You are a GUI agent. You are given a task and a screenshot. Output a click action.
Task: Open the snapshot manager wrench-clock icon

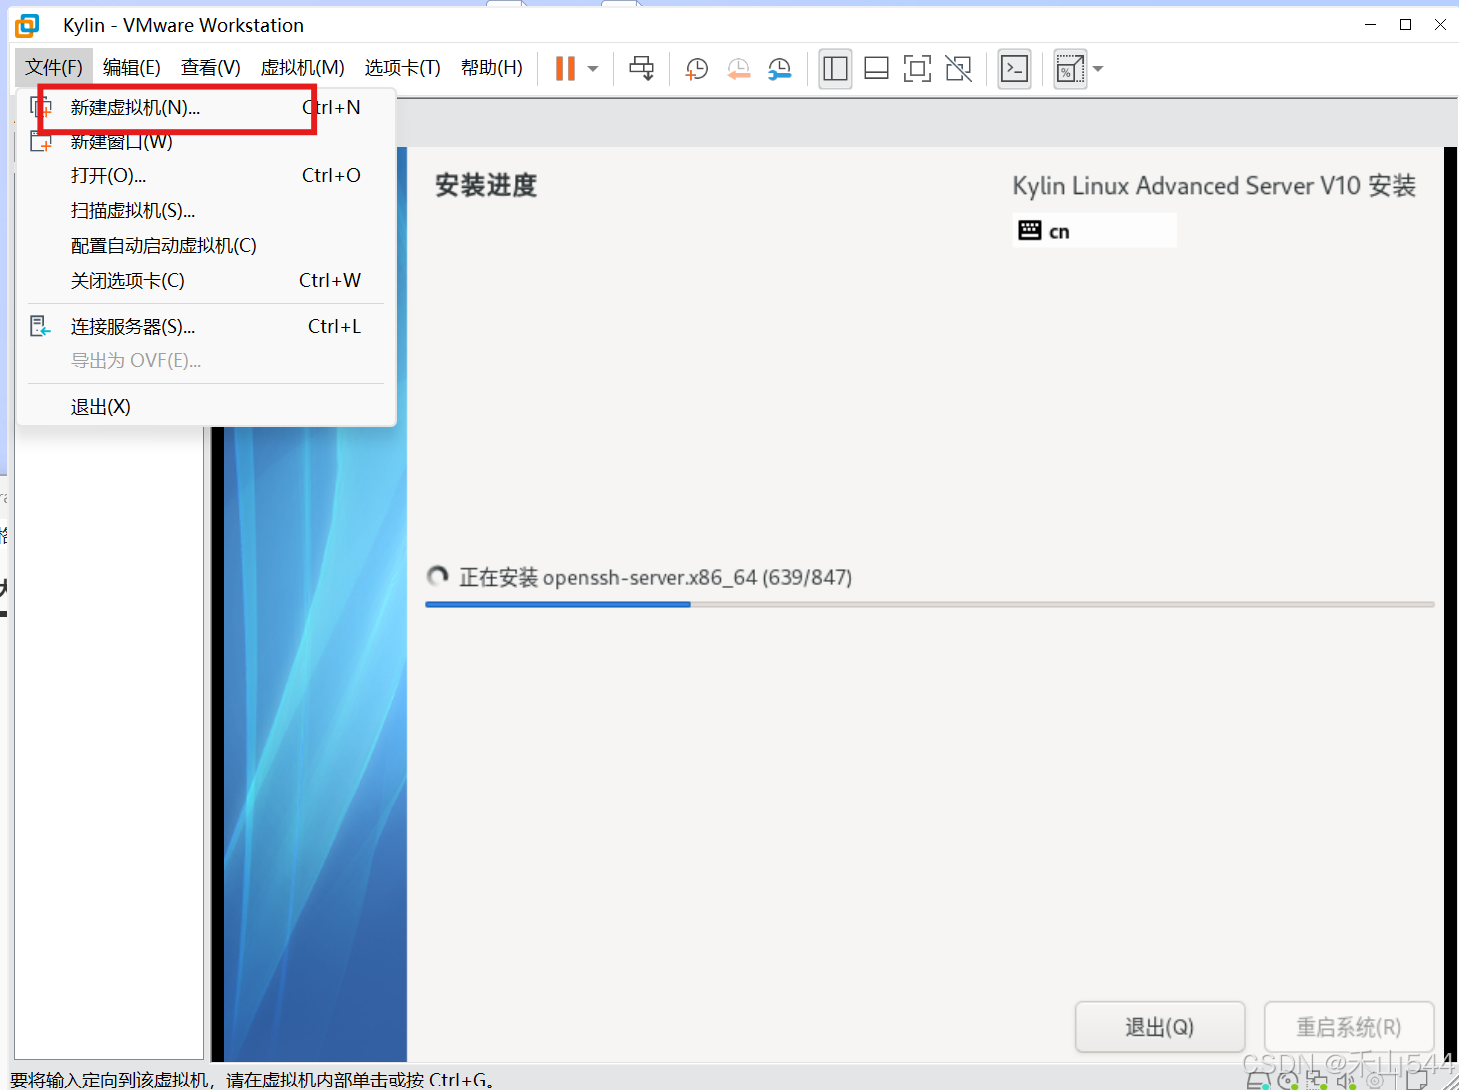pyautogui.click(x=779, y=68)
